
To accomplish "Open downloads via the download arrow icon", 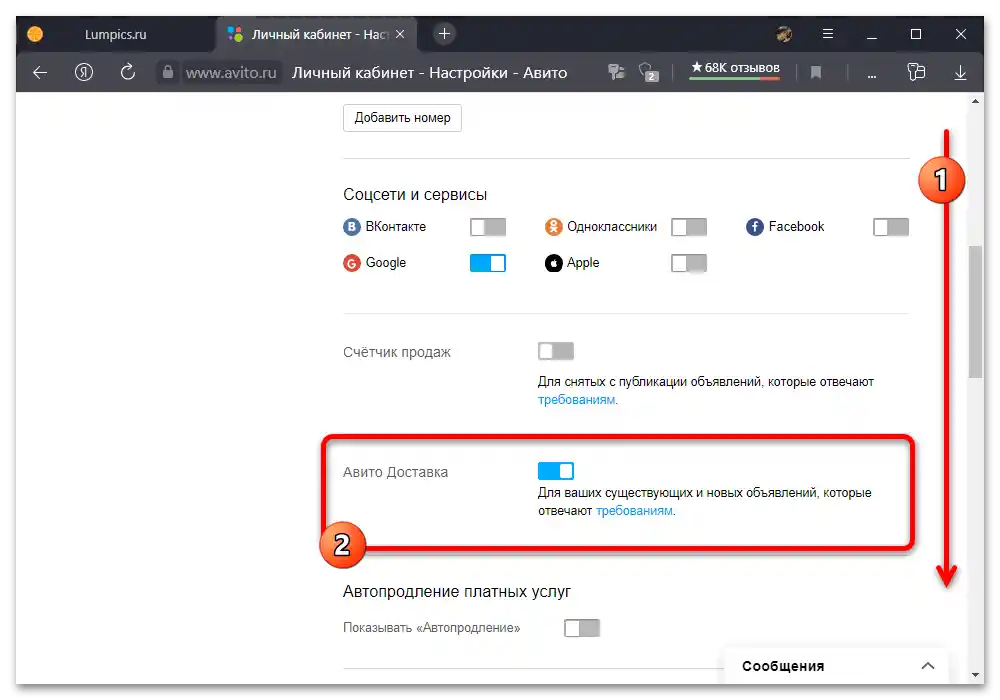I will tap(960, 73).
